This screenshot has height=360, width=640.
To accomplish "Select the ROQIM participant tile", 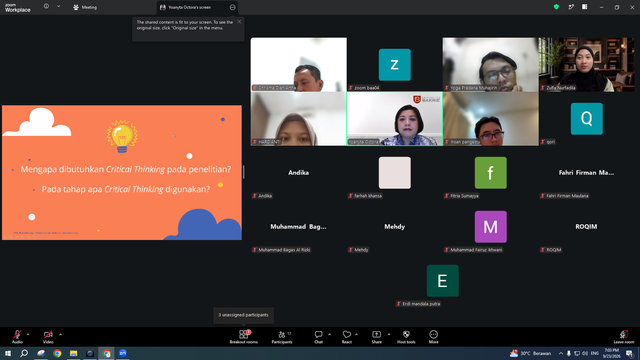I will point(587,227).
